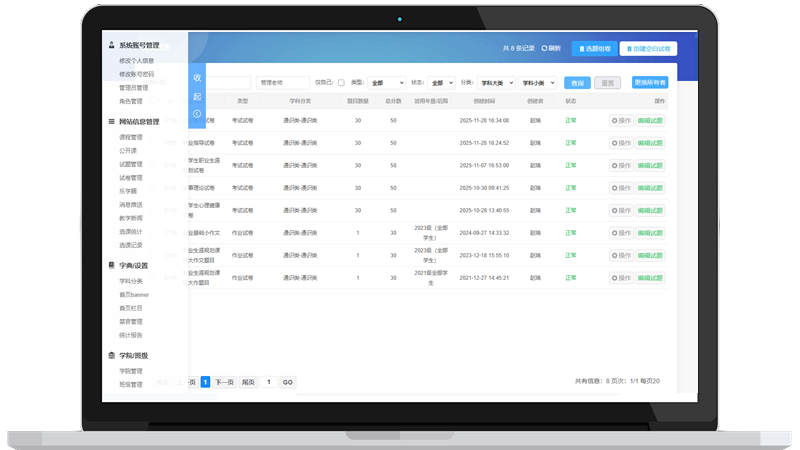Viewport: 800px width, 450px height.
Task: Open 学院管理 in the sidebar
Action: [x=131, y=371]
